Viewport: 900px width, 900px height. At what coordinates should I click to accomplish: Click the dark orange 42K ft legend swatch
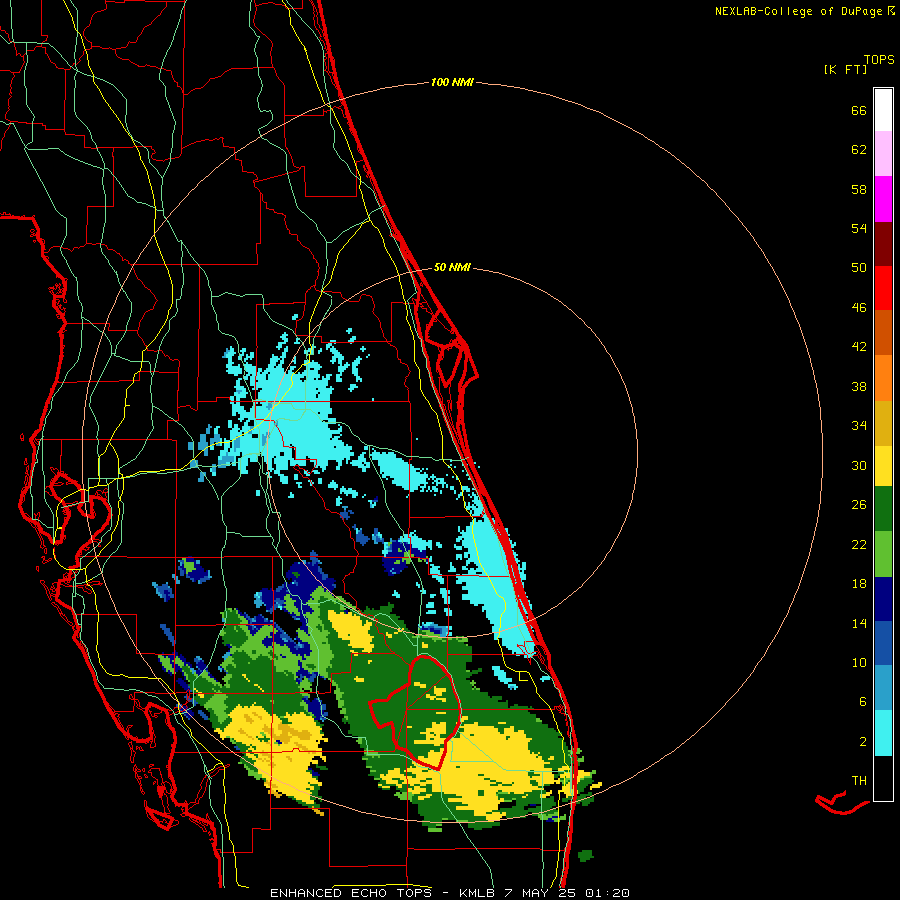point(883,332)
